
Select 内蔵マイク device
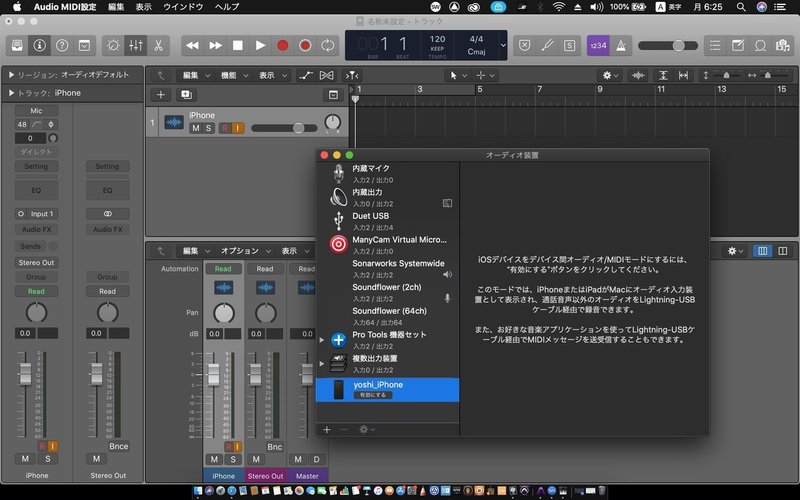point(388,174)
